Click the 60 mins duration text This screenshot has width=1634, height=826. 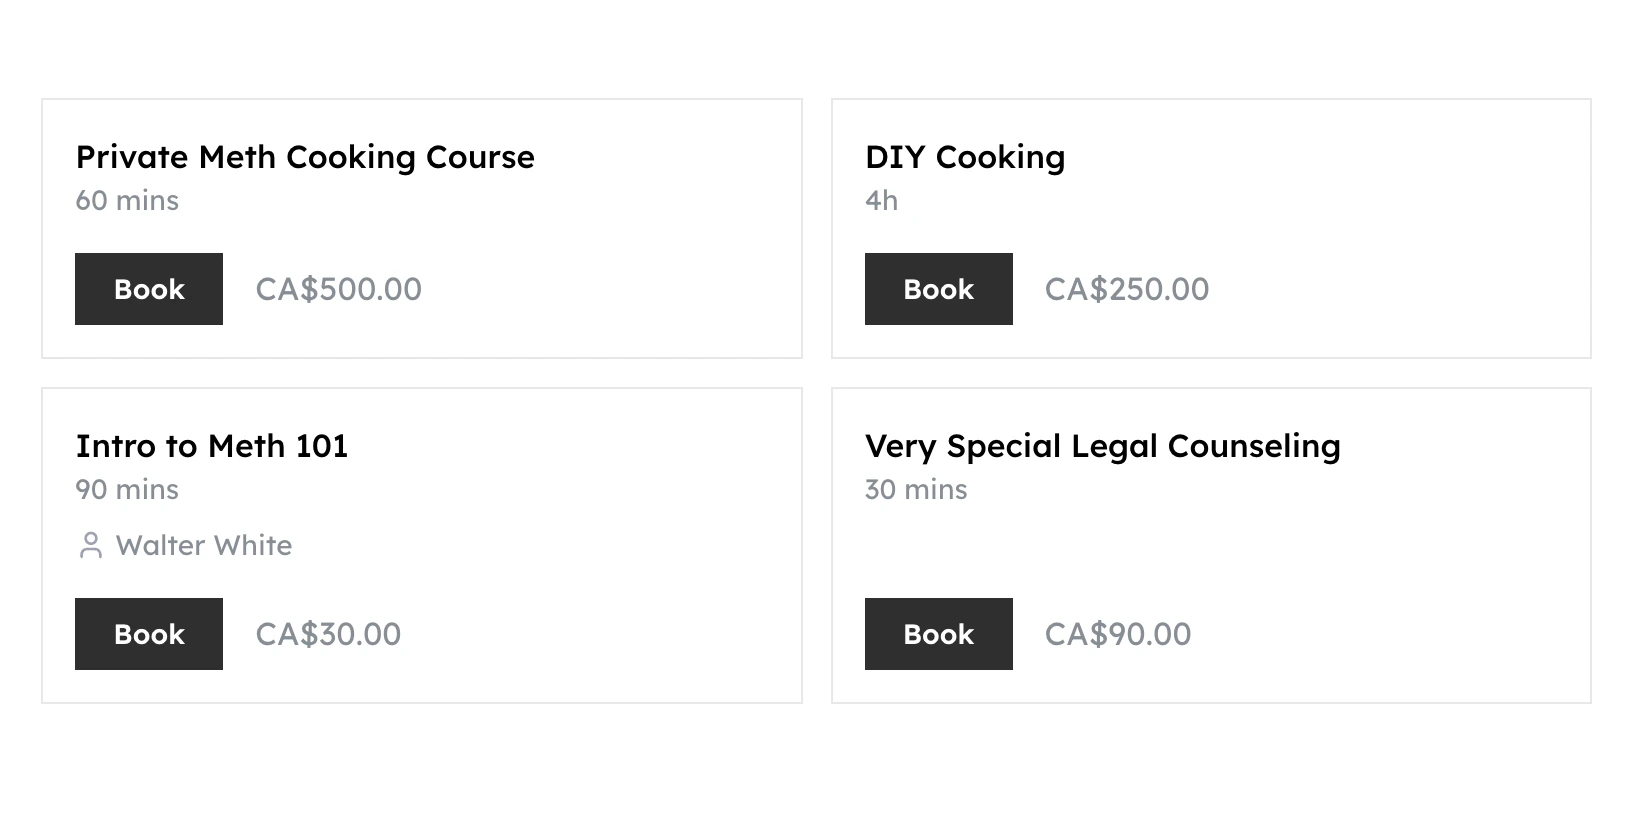[x=127, y=201]
